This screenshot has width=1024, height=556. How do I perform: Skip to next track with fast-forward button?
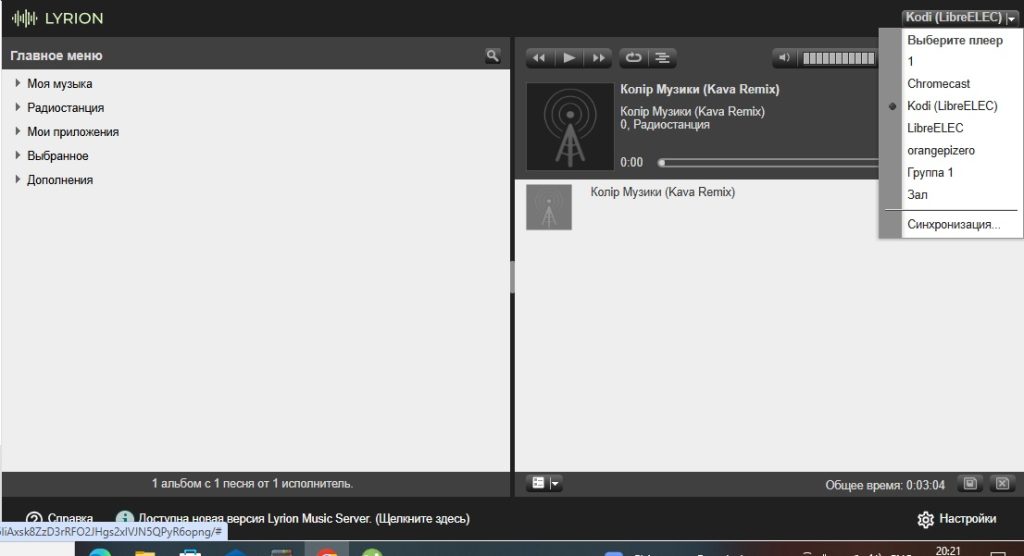point(598,58)
